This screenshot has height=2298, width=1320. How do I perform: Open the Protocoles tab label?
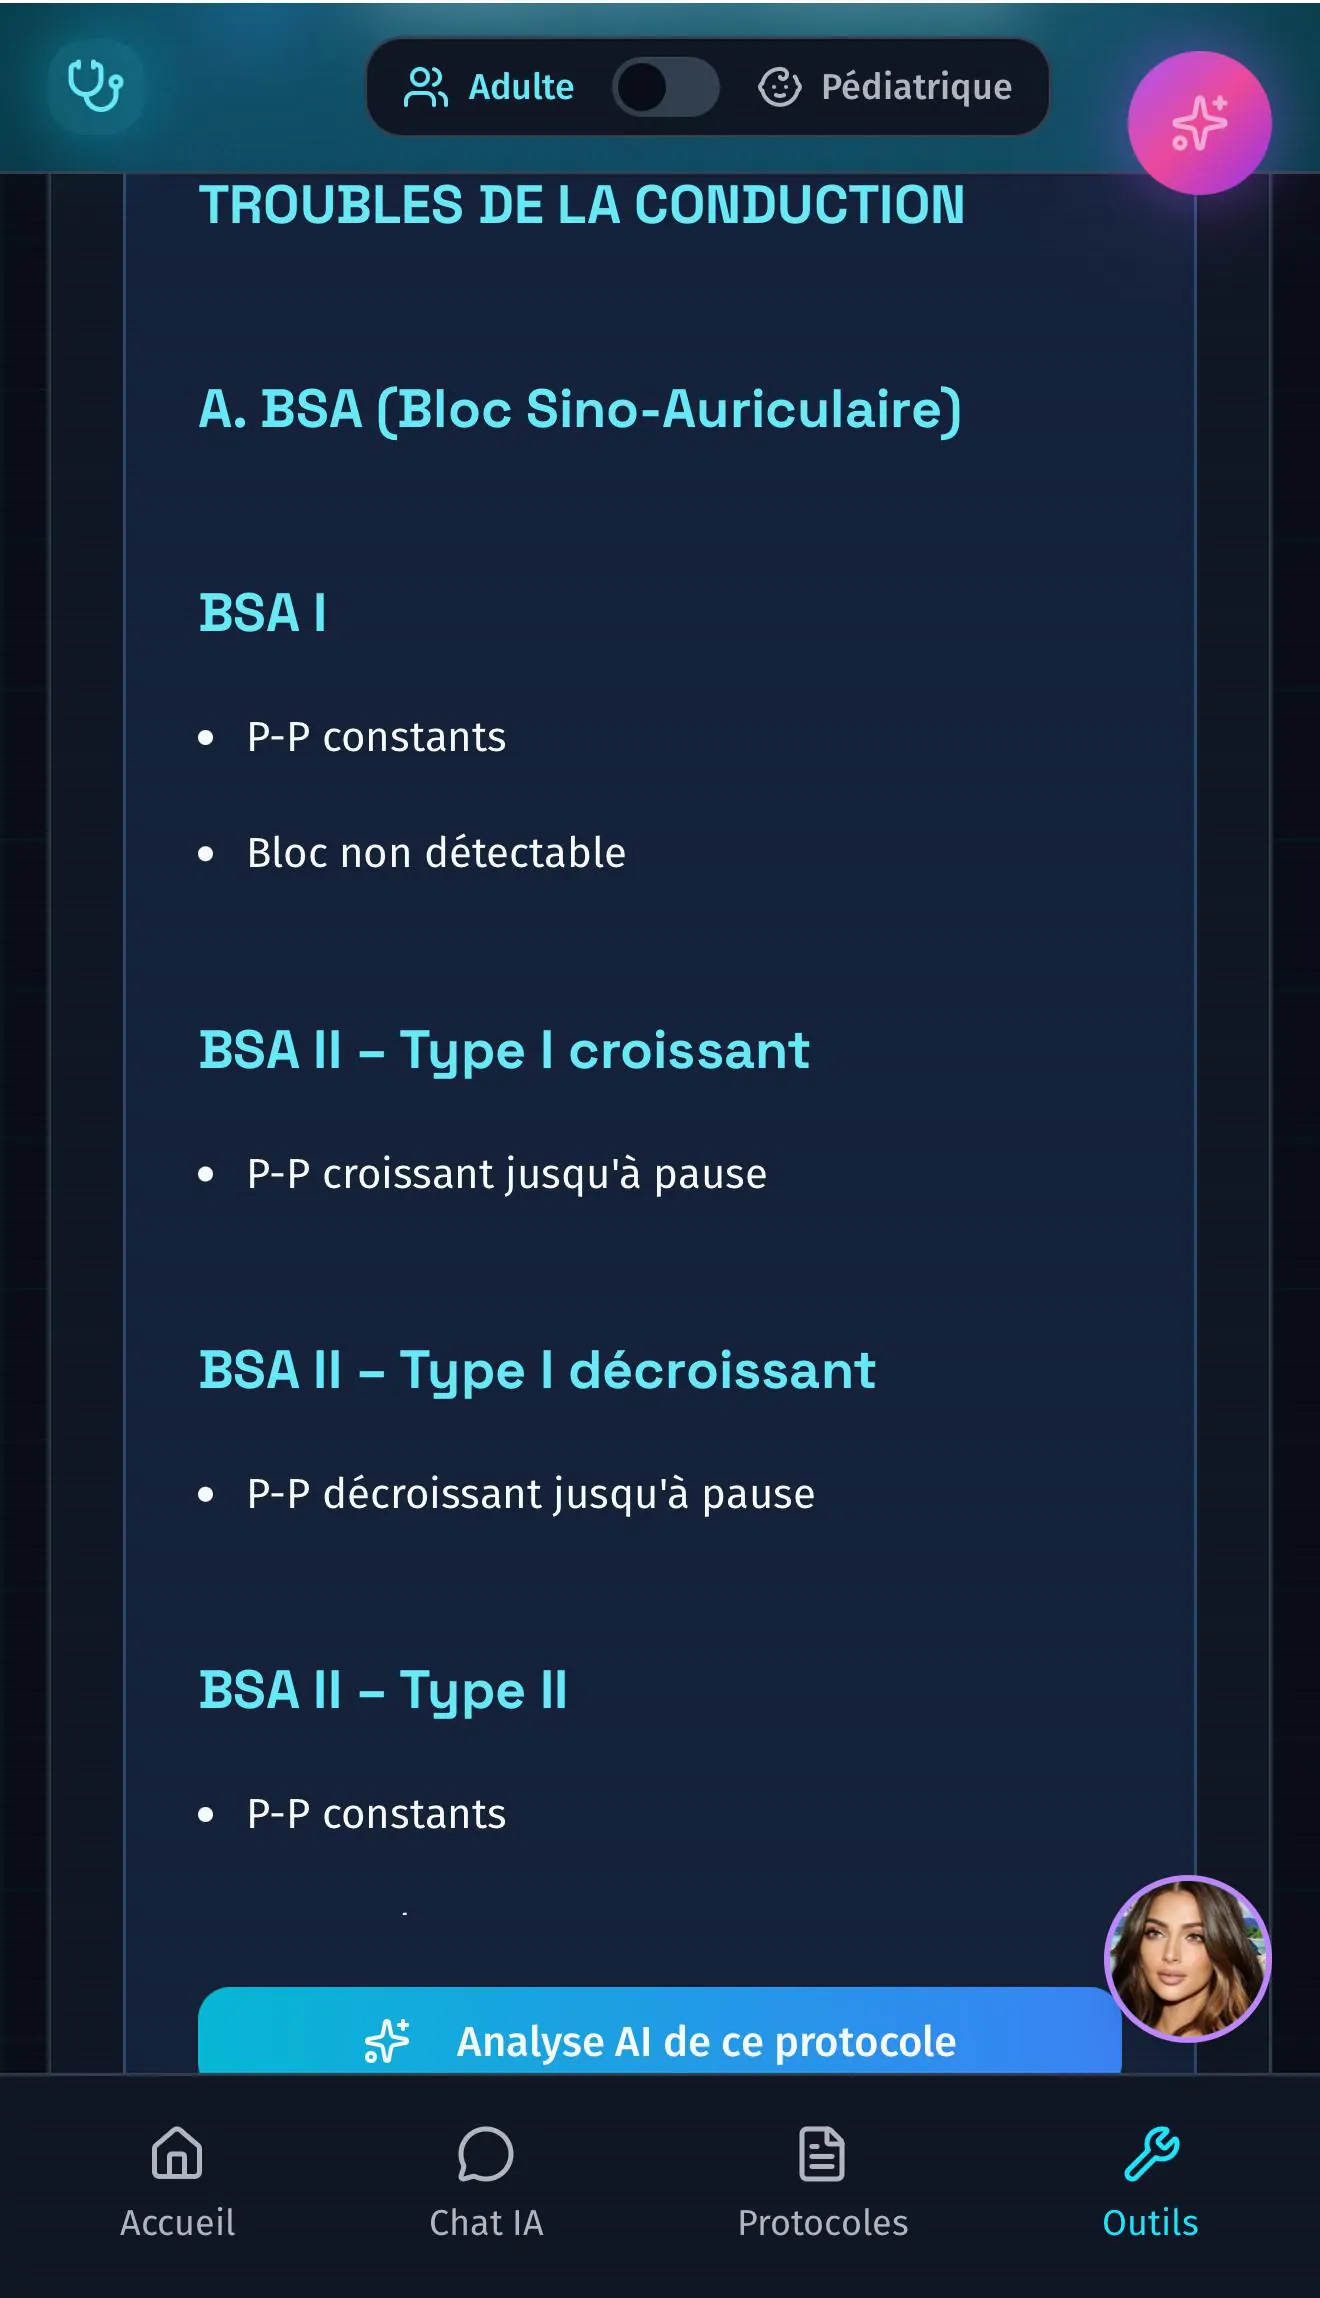[x=822, y=2223]
